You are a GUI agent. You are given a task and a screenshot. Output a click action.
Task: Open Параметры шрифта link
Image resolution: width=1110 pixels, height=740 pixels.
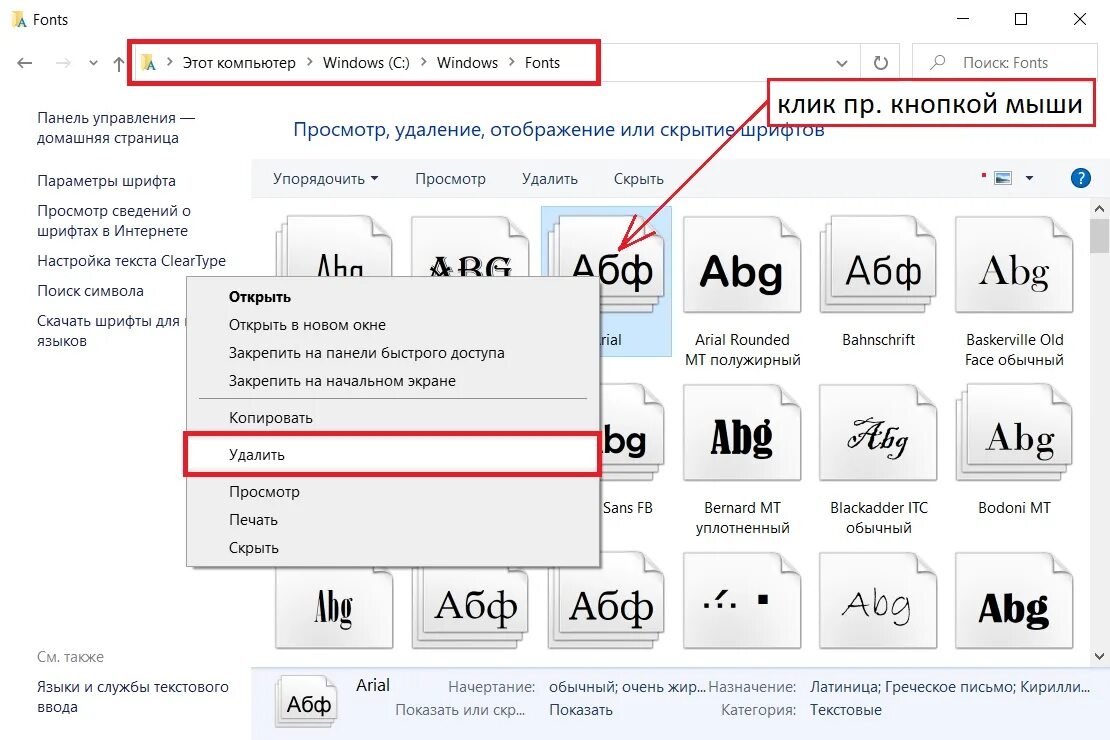click(106, 181)
